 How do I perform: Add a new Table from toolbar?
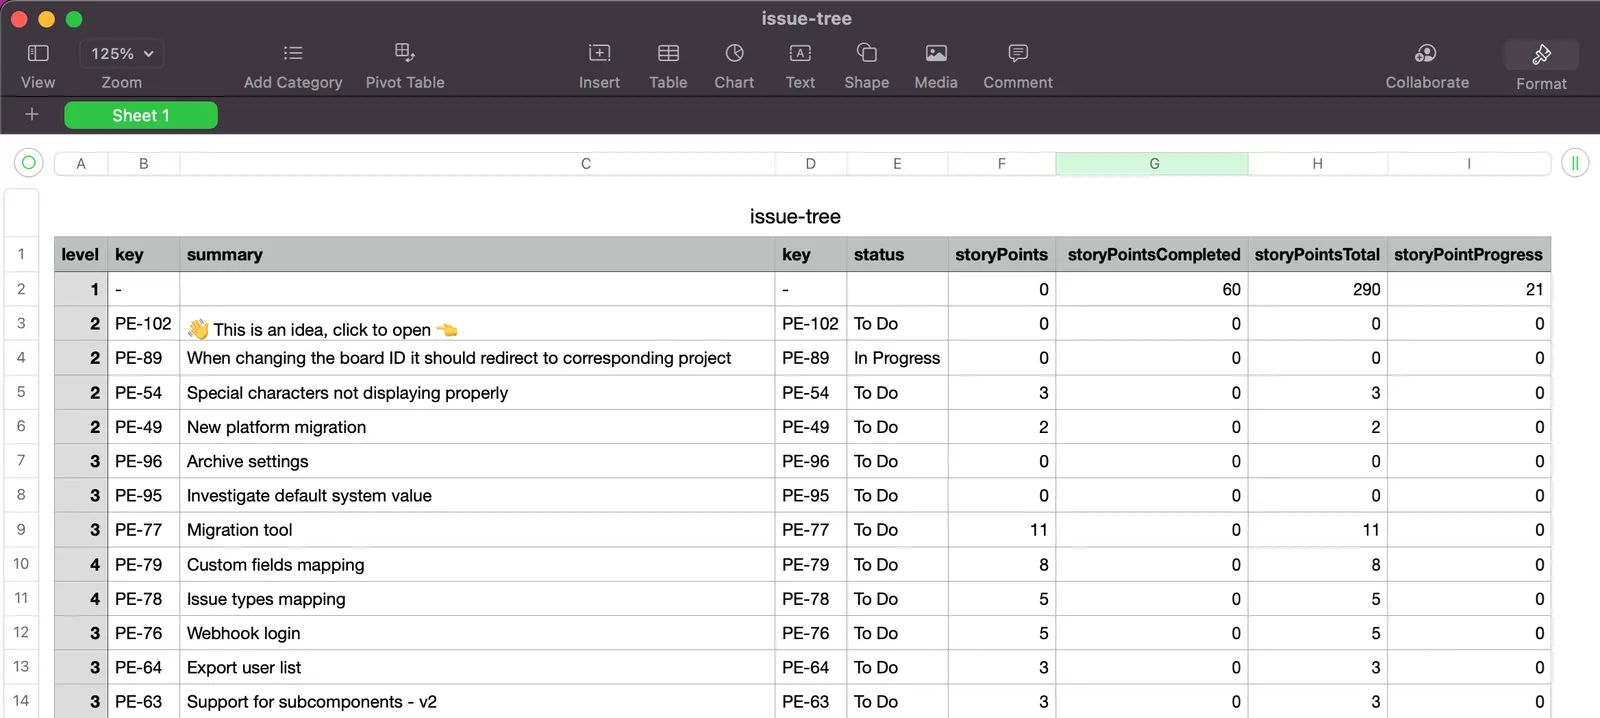[x=668, y=54]
